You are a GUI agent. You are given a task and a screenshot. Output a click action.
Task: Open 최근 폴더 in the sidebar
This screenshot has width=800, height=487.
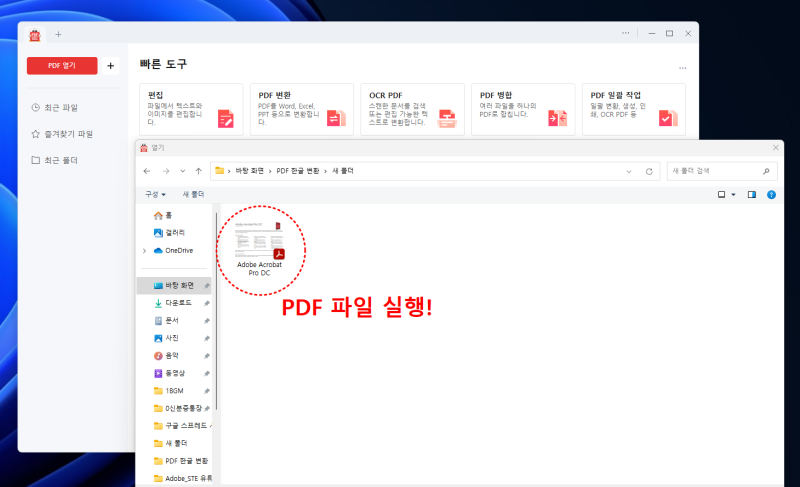(x=55, y=160)
